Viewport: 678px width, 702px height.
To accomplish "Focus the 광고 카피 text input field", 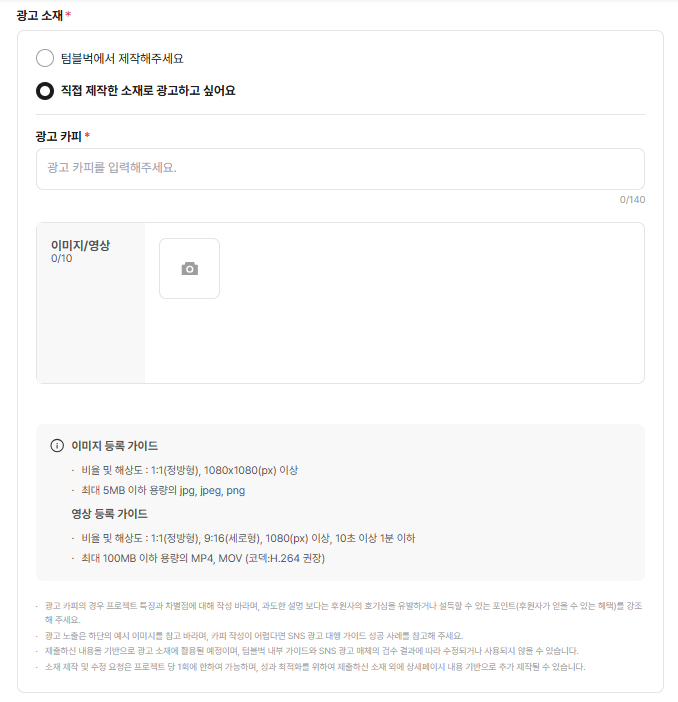I will [x=340, y=168].
